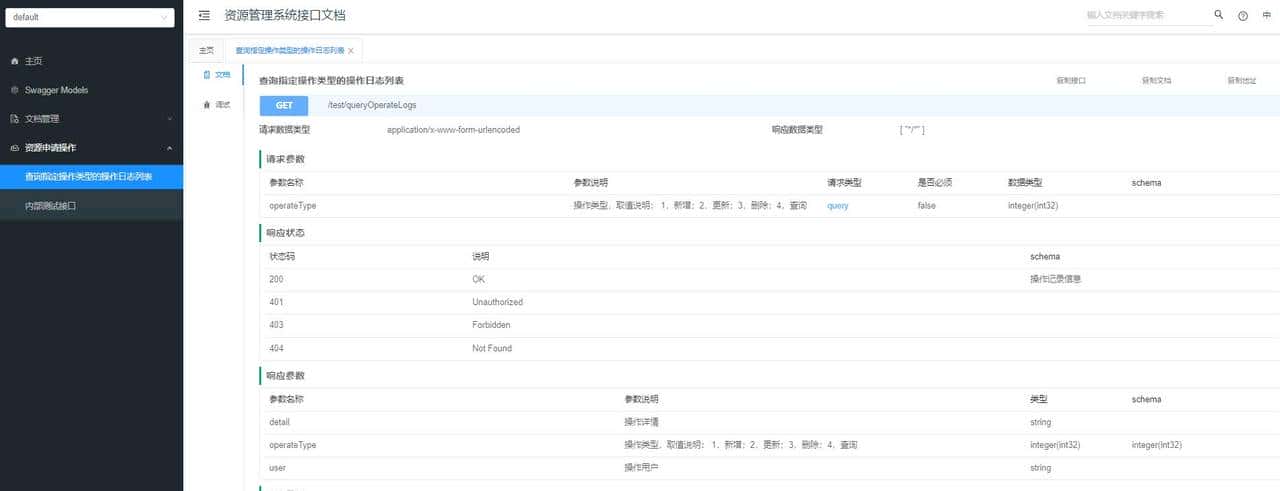Click 复制接口 link
The image size is (1280, 491).
coord(1071,80)
